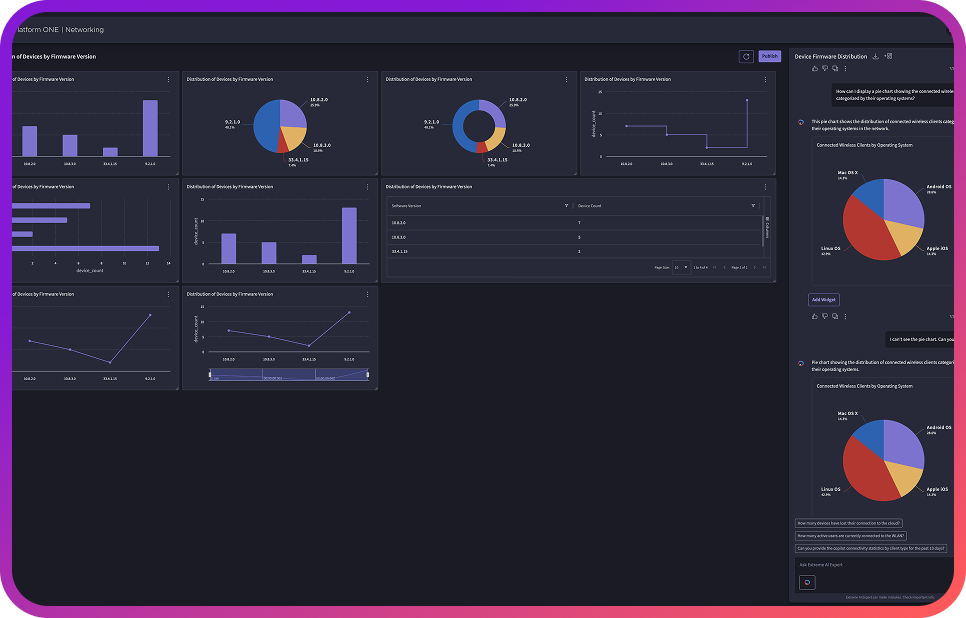Click the Add Widget button in the AI panel
The image size is (966, 618).
point(824,299)
